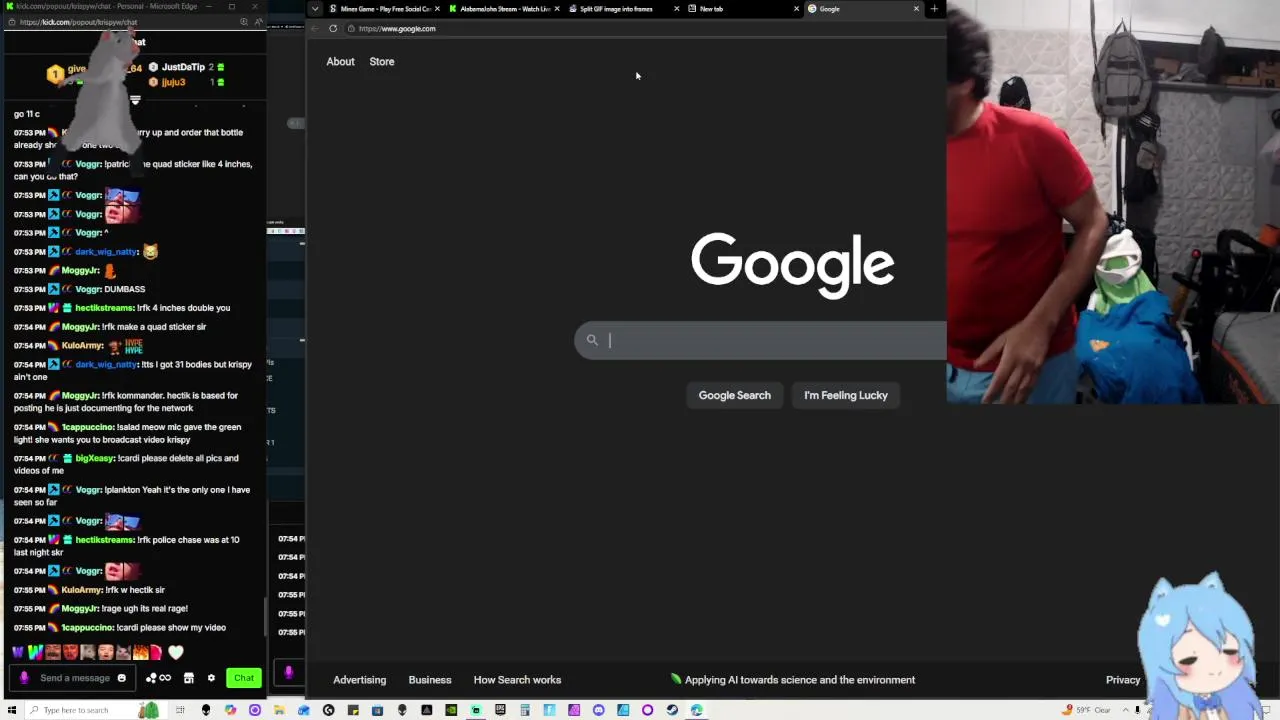Pick the white heart emote

pyautogui.click(x=176, y=652)
